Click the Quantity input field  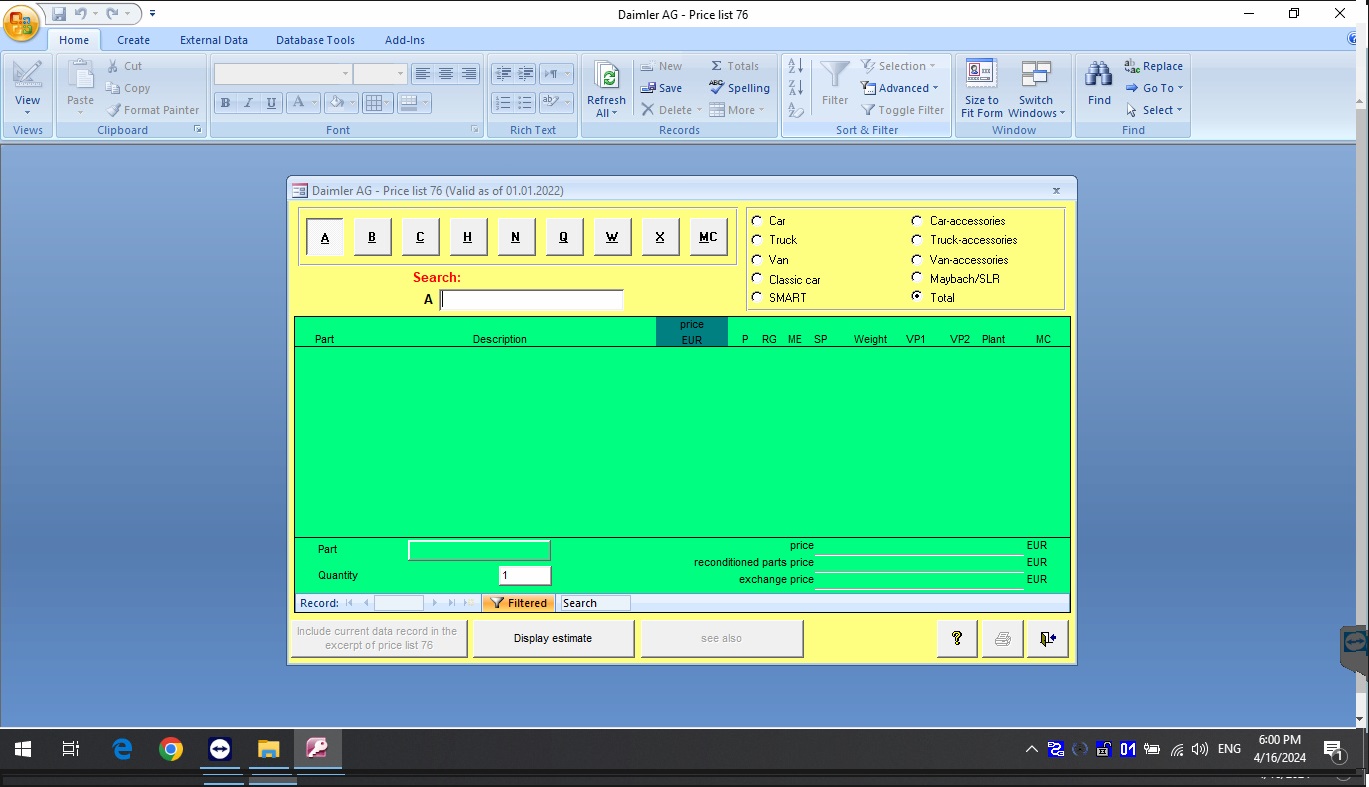click(525, 575)
